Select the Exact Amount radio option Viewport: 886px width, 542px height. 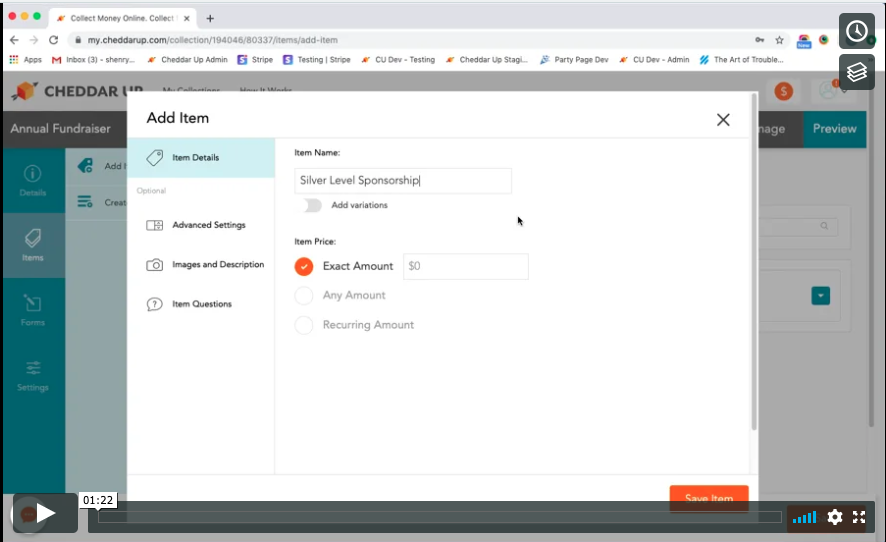(304, 267)
